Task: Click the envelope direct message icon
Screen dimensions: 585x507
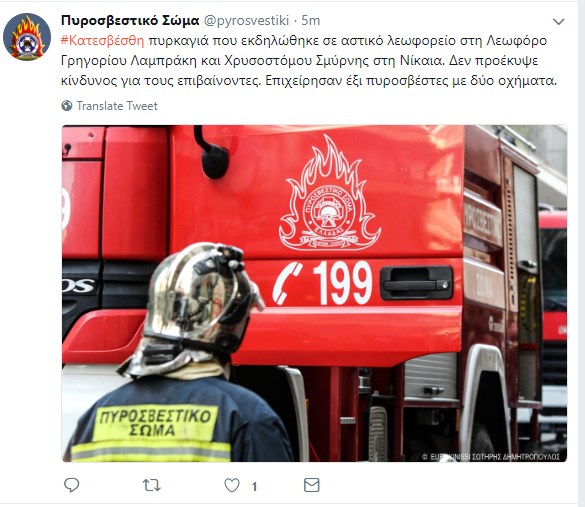Action: pyautogui.click(x=312, y=485)
